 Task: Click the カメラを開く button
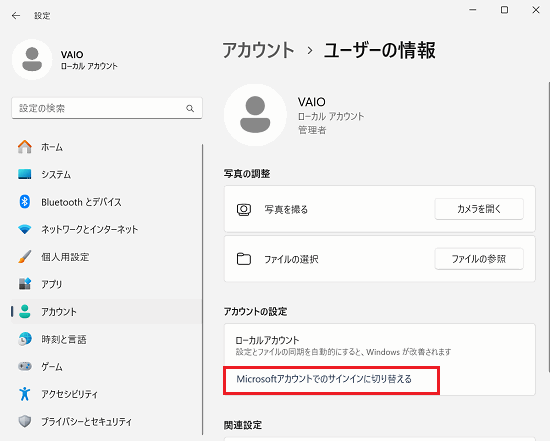479,209
